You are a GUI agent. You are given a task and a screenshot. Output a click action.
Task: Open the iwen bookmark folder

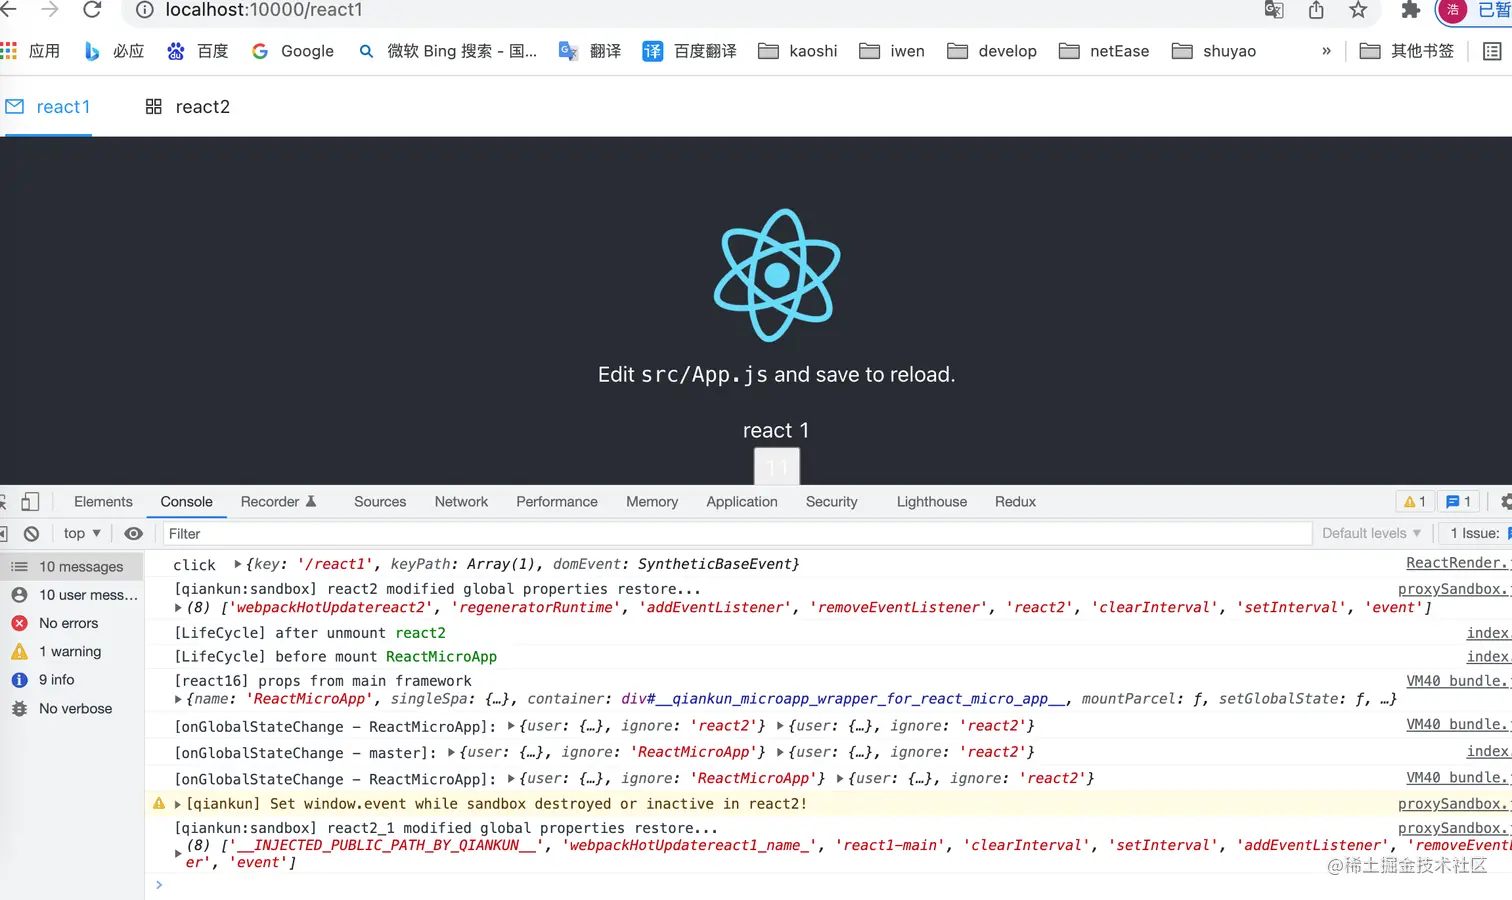pos(892,51)
